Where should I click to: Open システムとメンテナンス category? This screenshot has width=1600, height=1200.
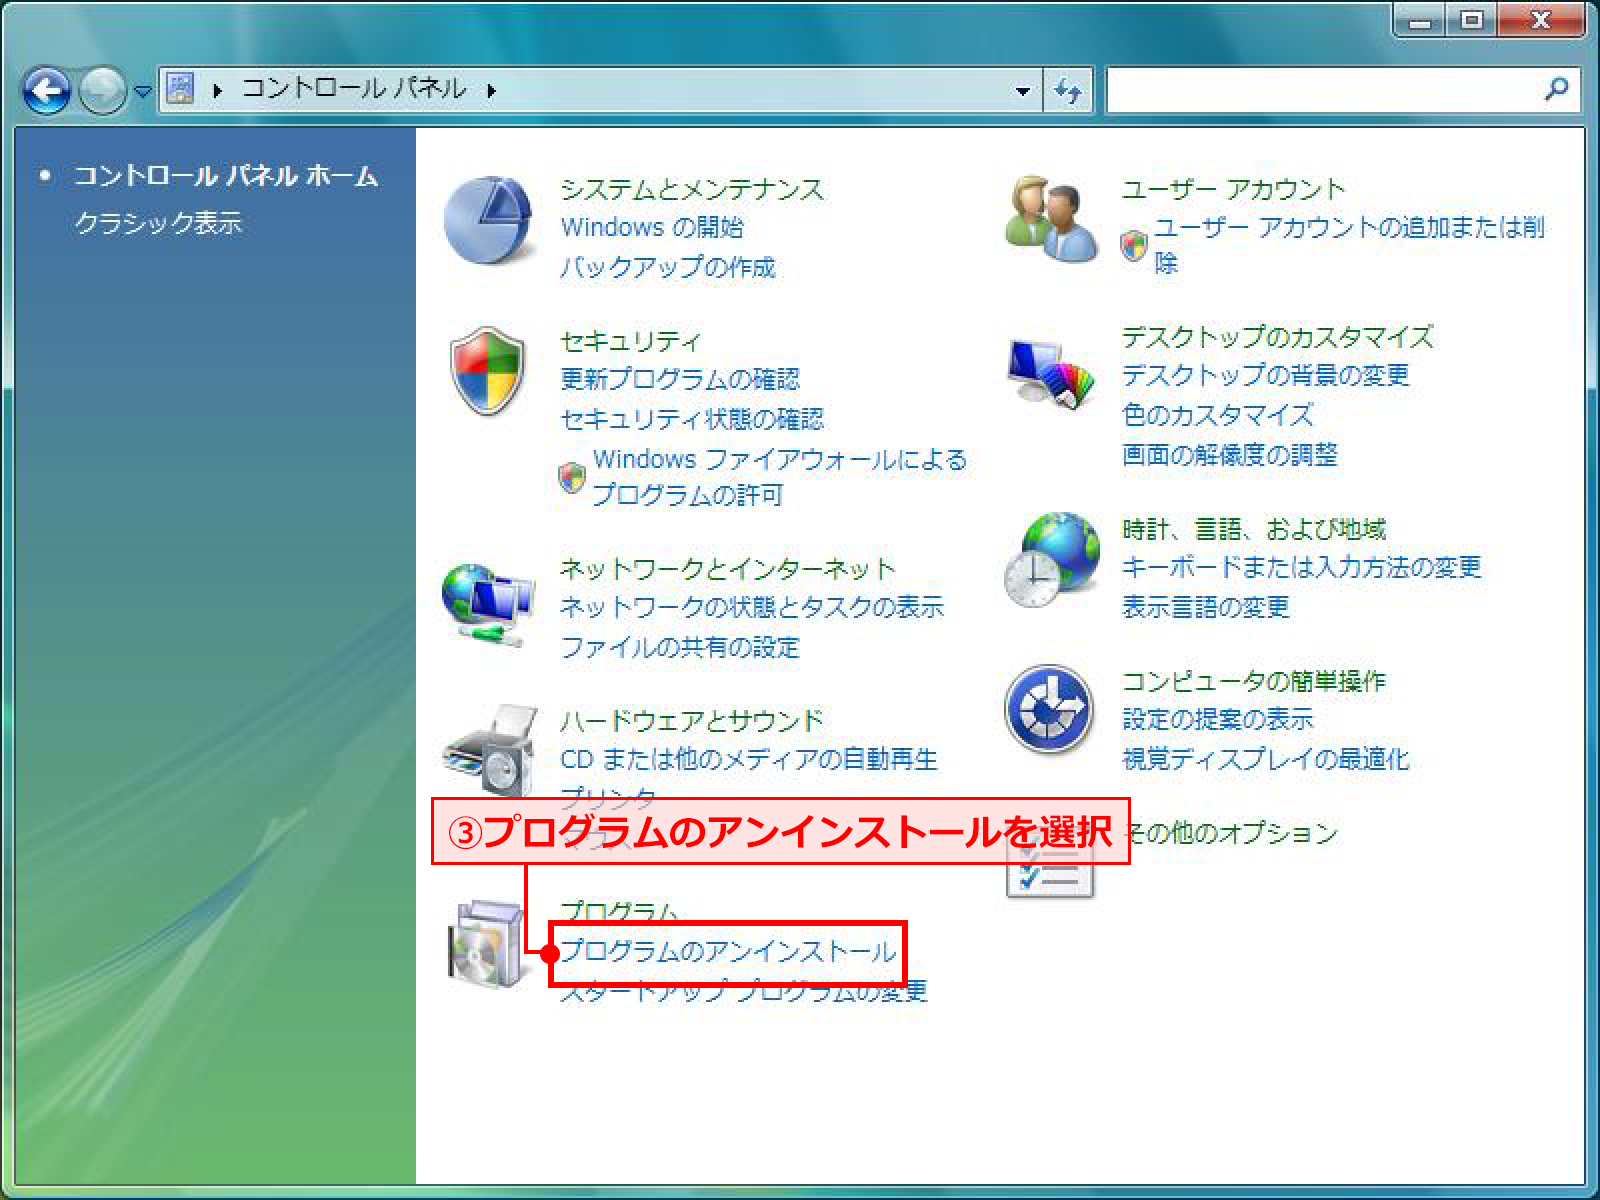pyautogui.click(x=691, y=188)
